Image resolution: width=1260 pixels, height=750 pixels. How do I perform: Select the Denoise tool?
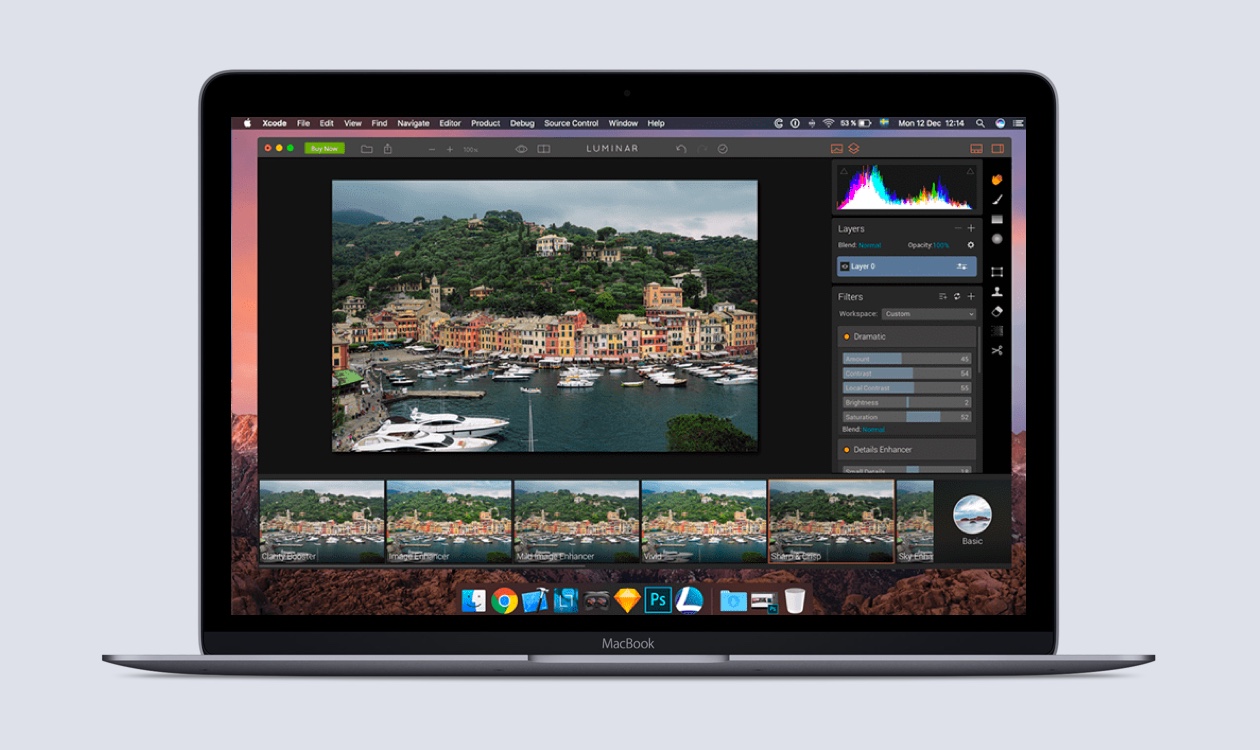click(997, 331)
